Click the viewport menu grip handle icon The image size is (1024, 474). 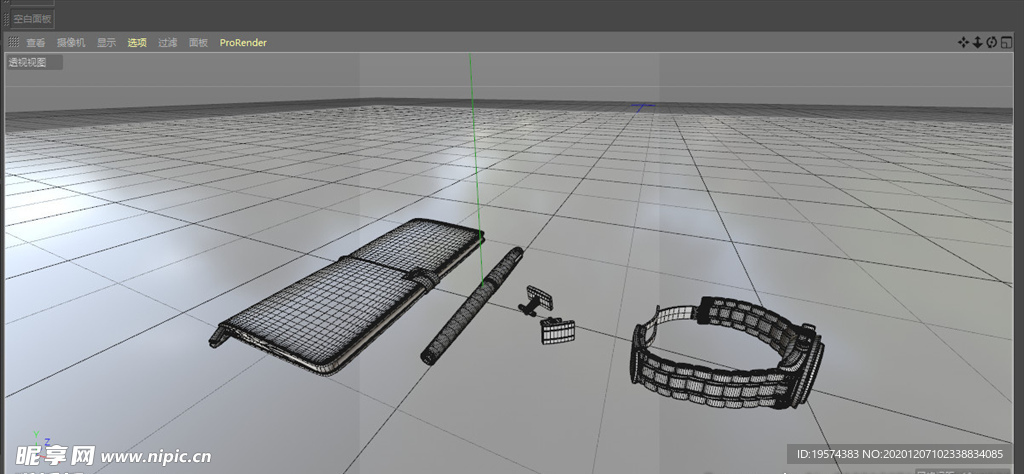[x=13, y=42]
